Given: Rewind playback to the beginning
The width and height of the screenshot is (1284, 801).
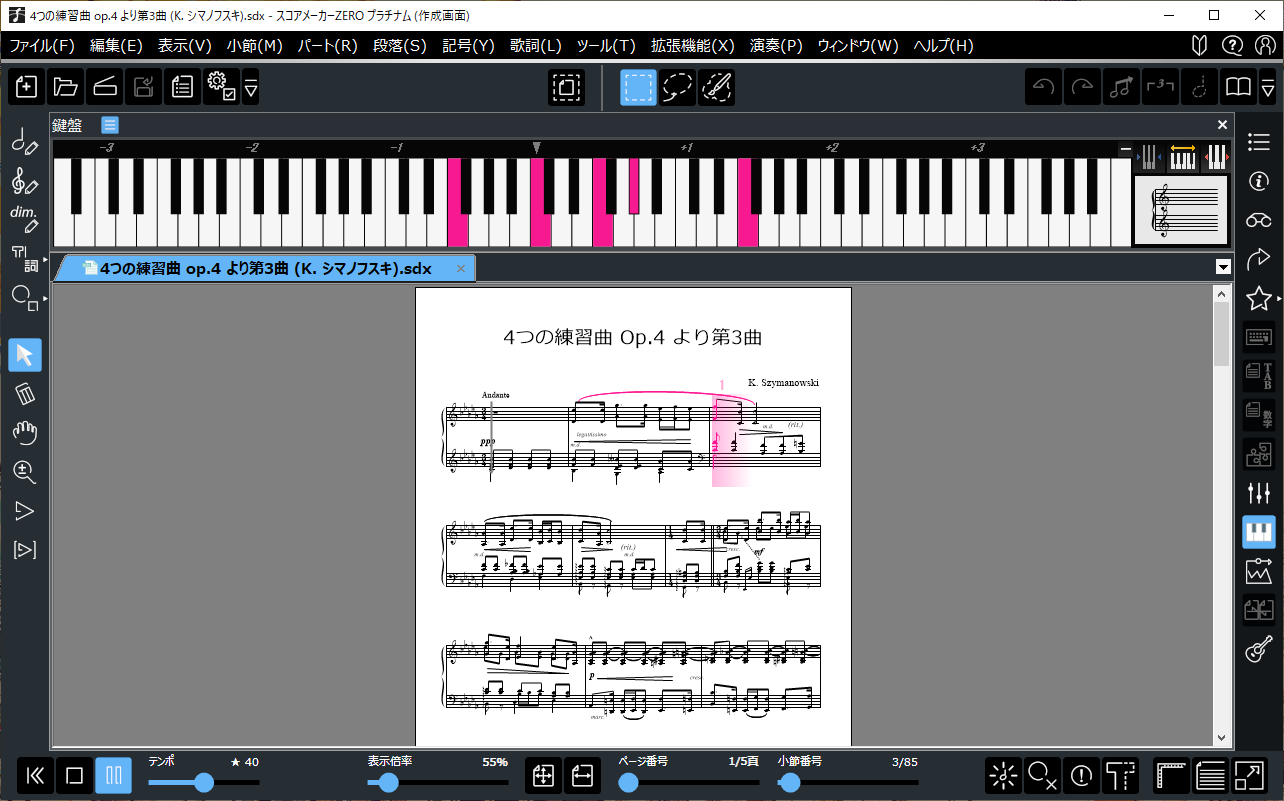Looking at the screenshot, I should [35, 775].
